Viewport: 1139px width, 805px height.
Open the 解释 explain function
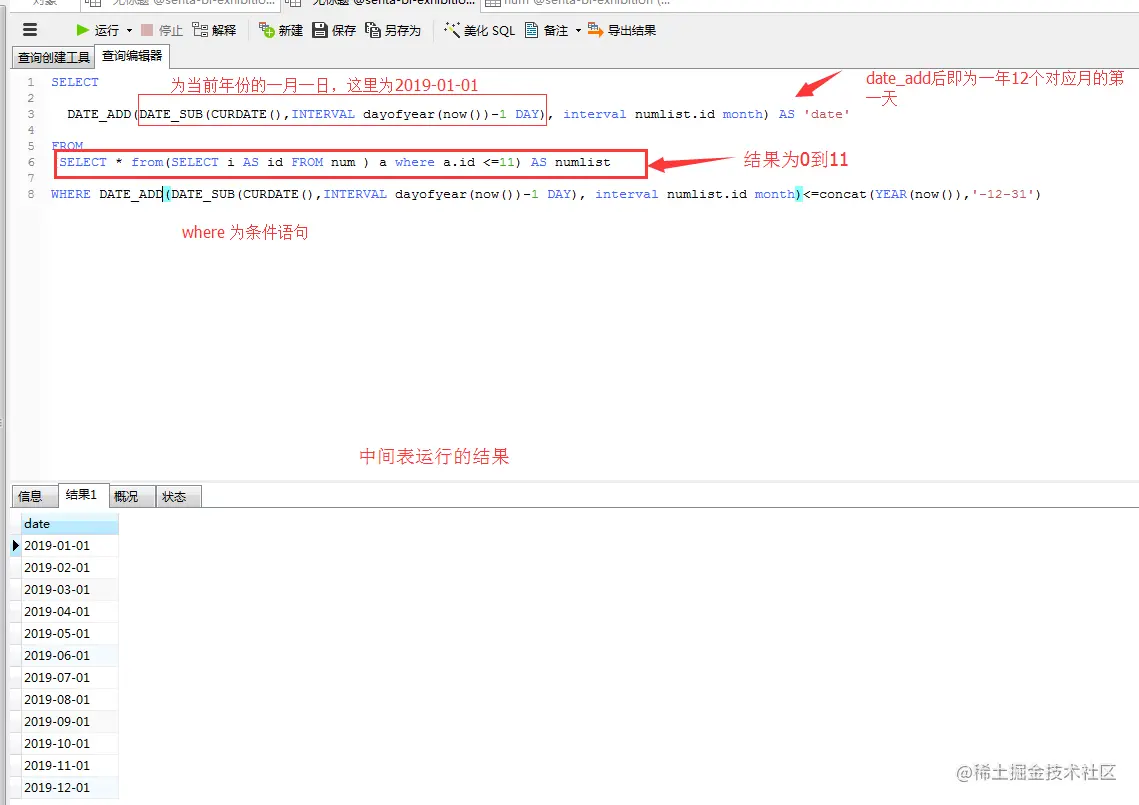tap(214, 30)
